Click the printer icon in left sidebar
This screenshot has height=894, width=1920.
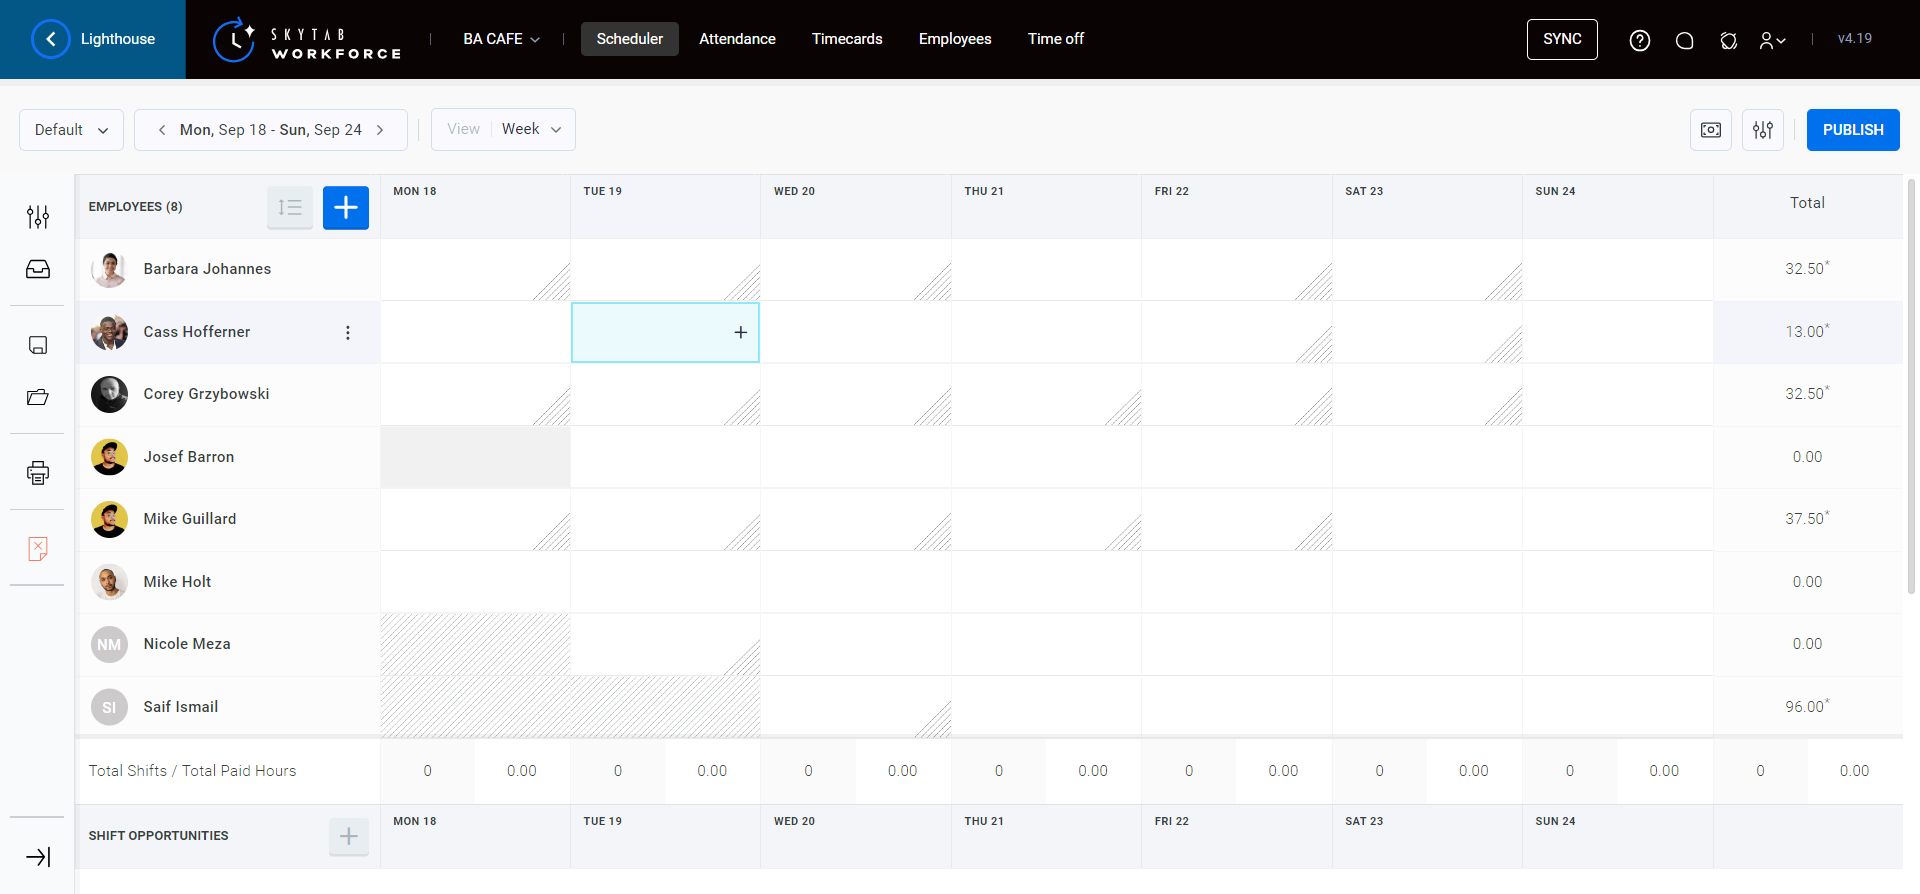(x=38, y=473)
